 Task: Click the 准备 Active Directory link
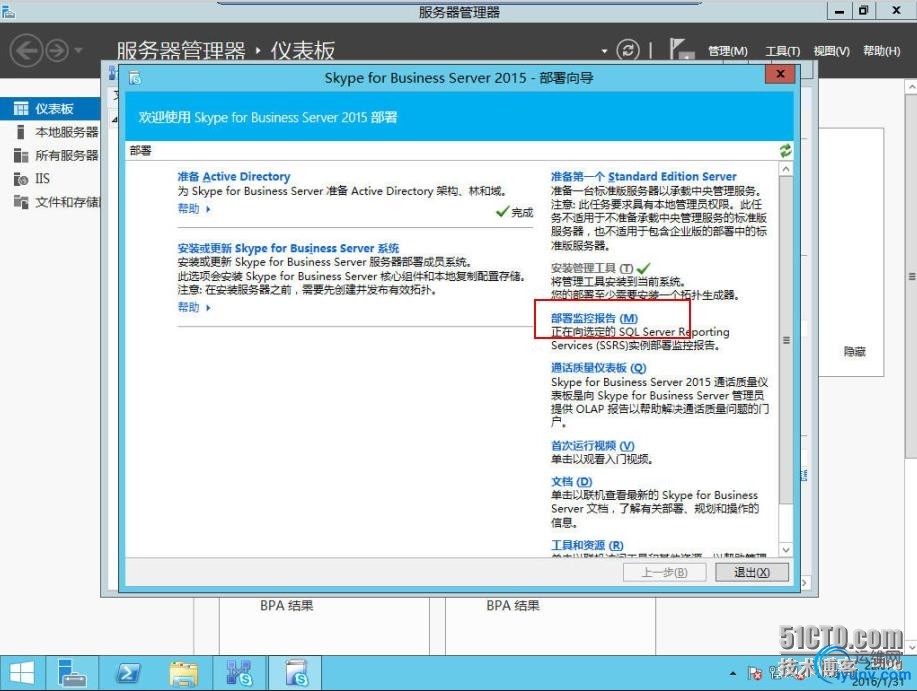tap(233, 177)
